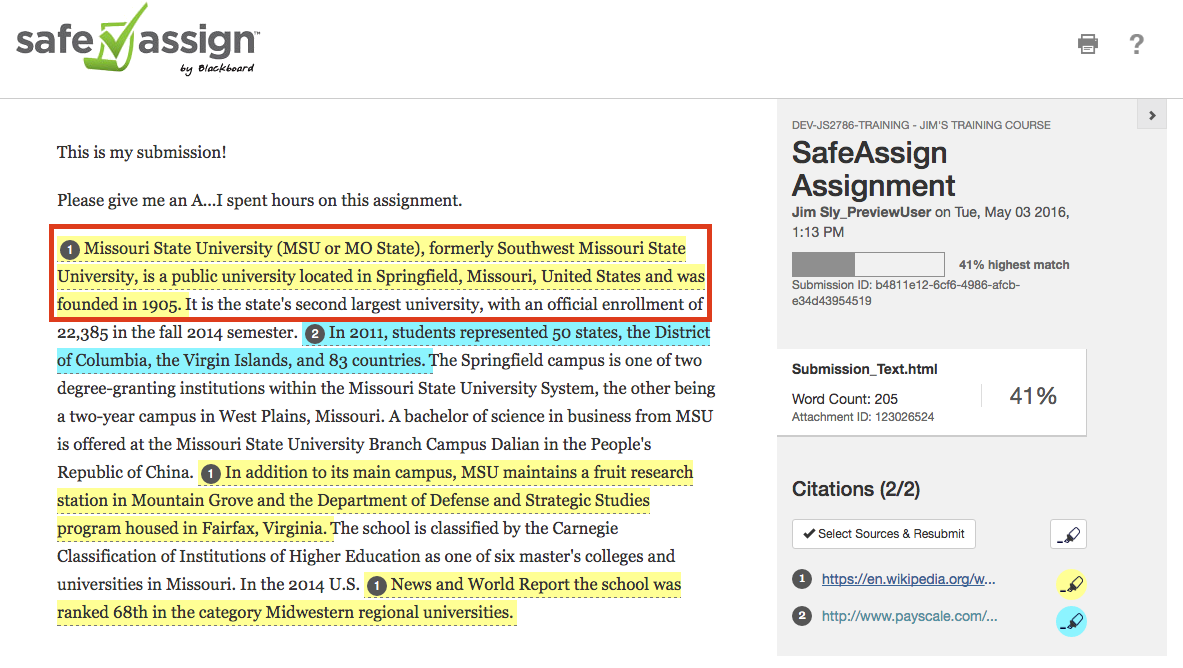
Task: Toggle yellow highlight for Wikipedia source
Action: tap(1071, 585)
